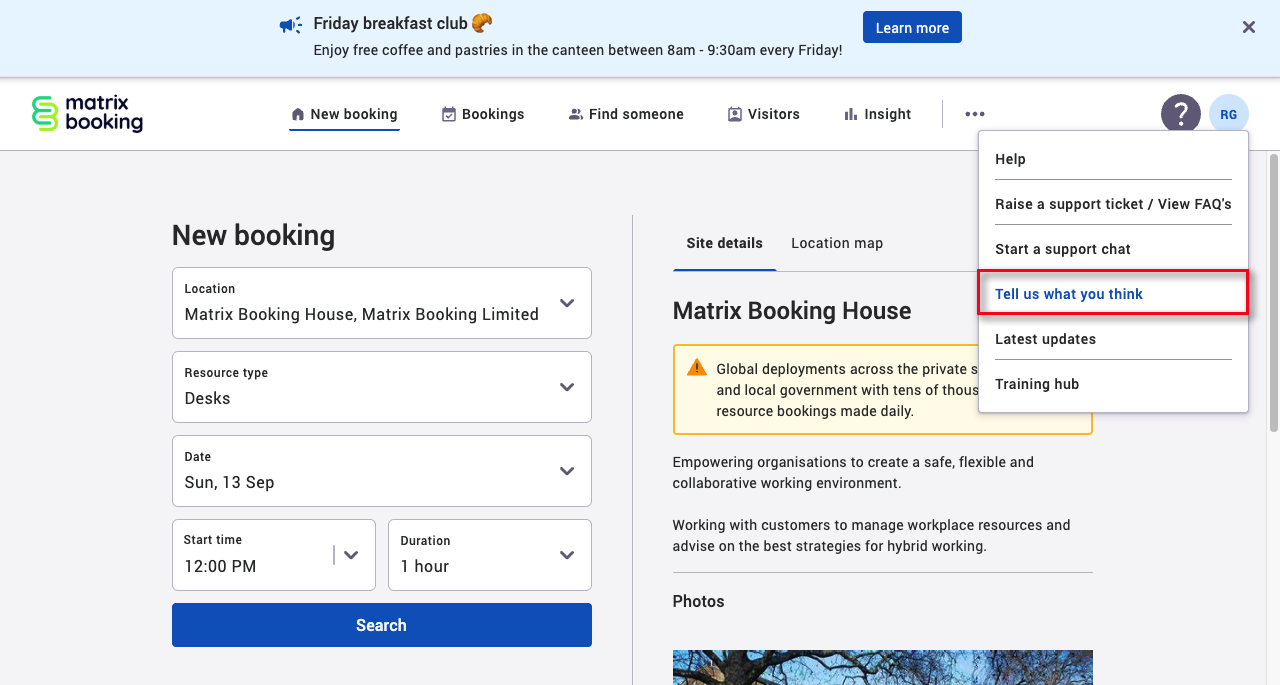Click the Matrix Booking House heading
Screen dimensions: 1280x685
[792, 311]
